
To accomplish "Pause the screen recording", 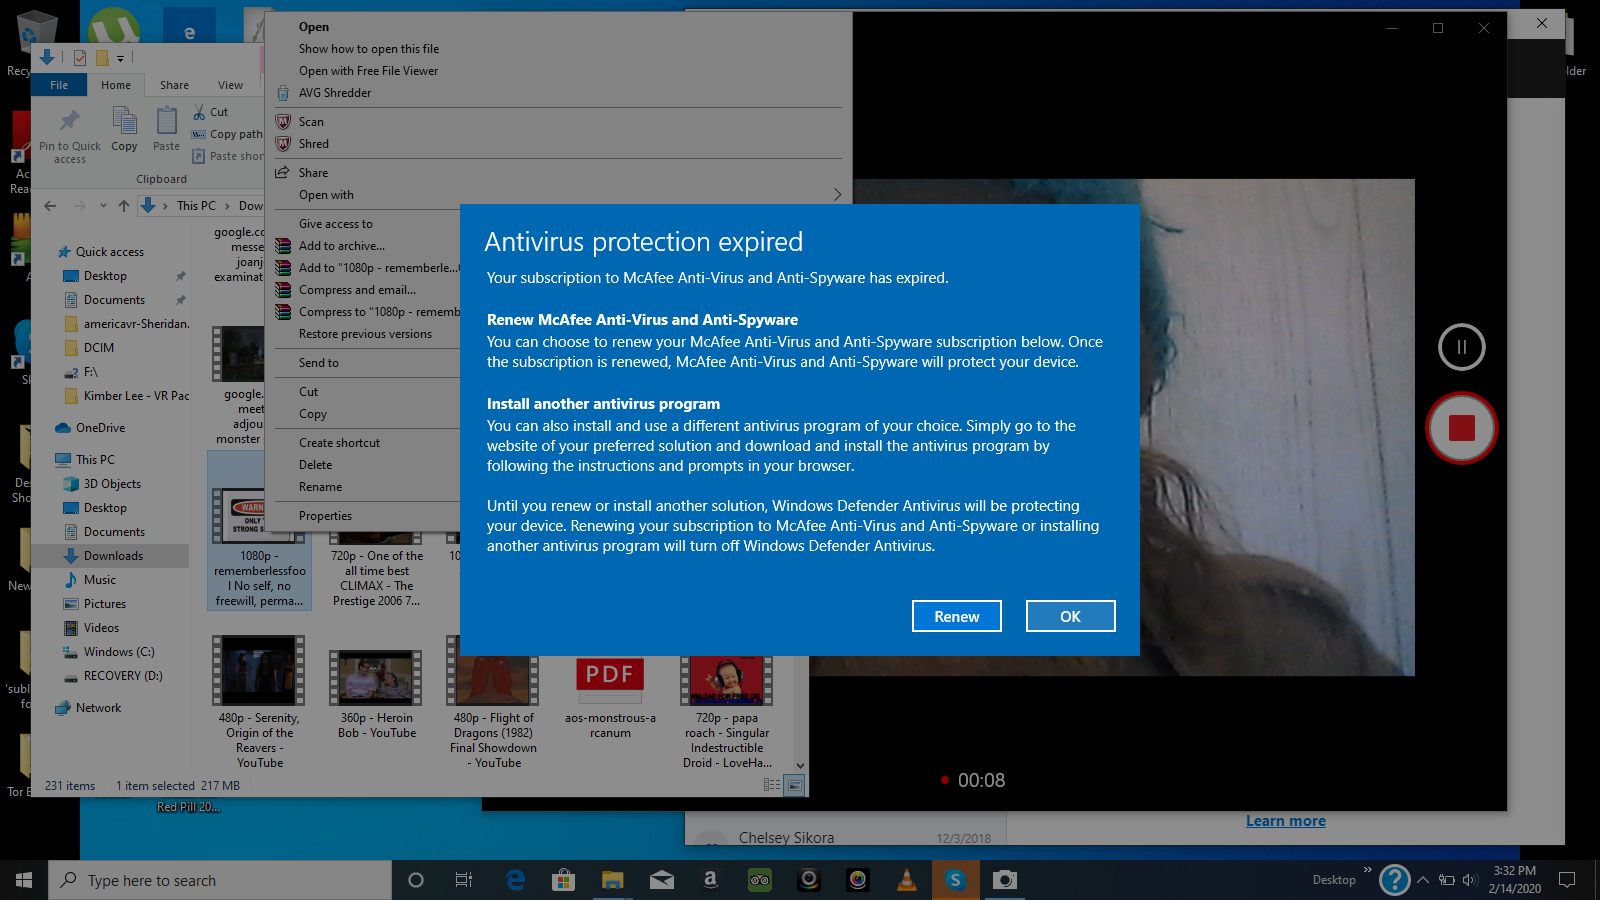I will click(x=1461, y=347).
